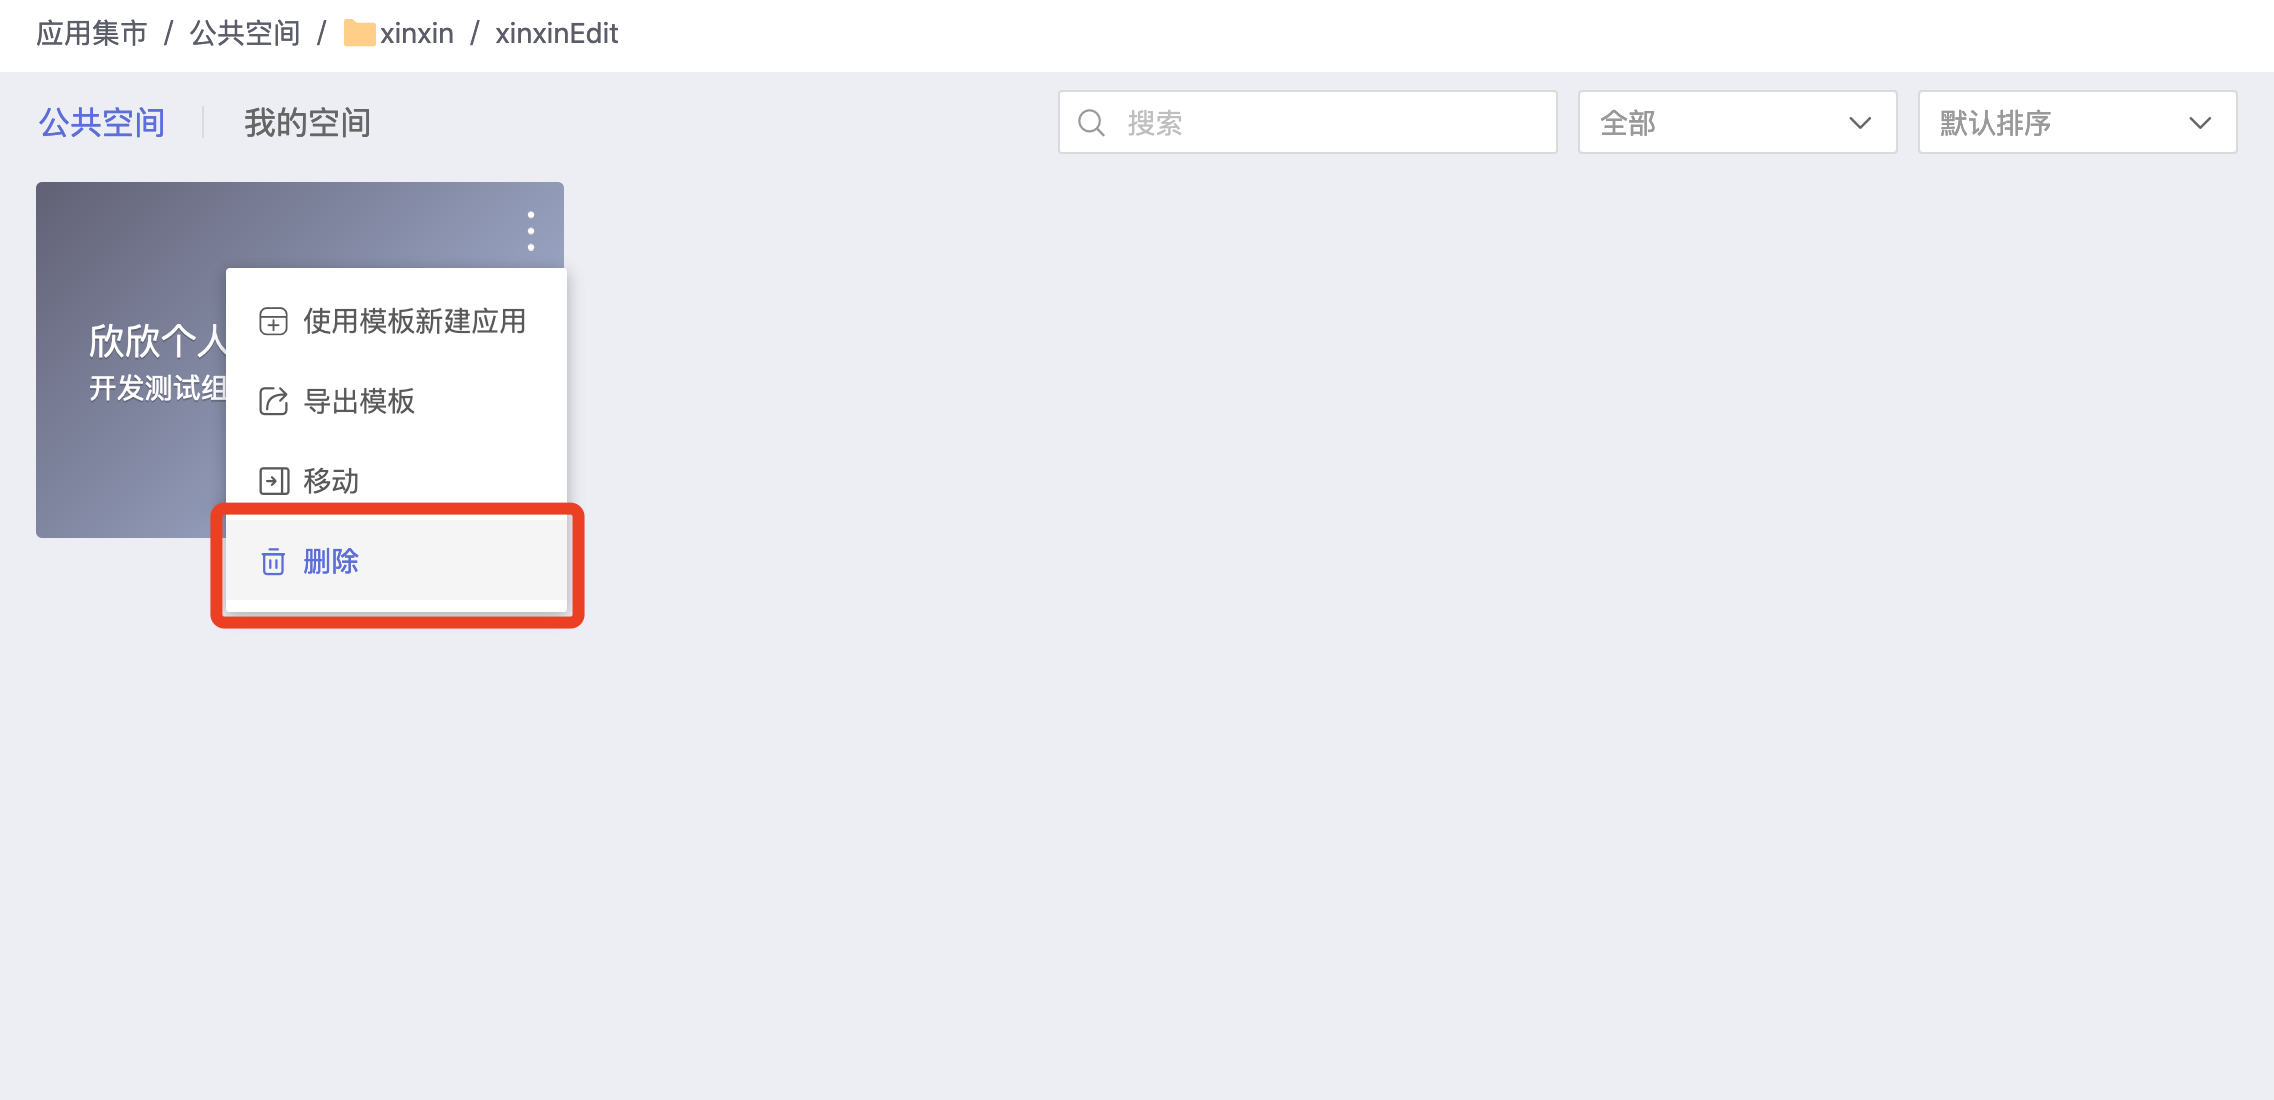Switch to 我的空间 tab
Image resolution: width=2274 pixels, height=1100 pixels.
click(307, 123)
